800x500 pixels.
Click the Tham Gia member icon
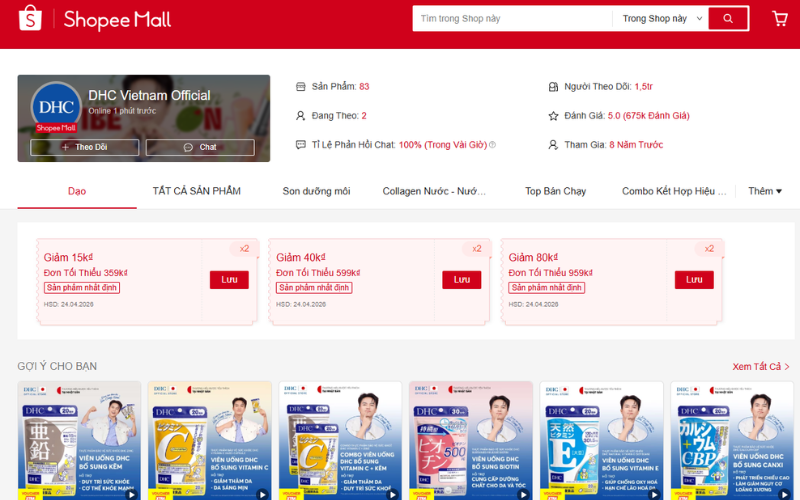coord(553,145)
